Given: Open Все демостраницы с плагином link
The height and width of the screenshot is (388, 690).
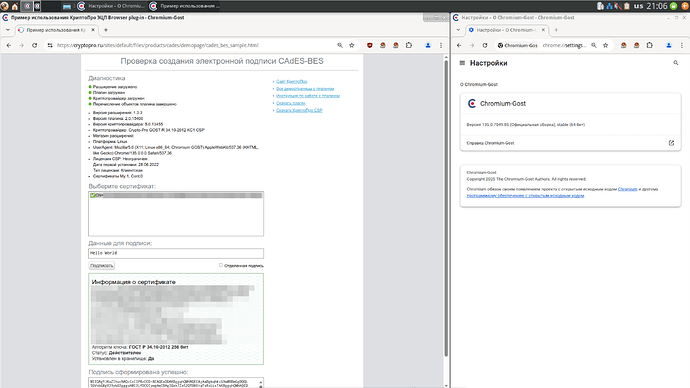Looking at the screenshot, I should click(305, 88).
